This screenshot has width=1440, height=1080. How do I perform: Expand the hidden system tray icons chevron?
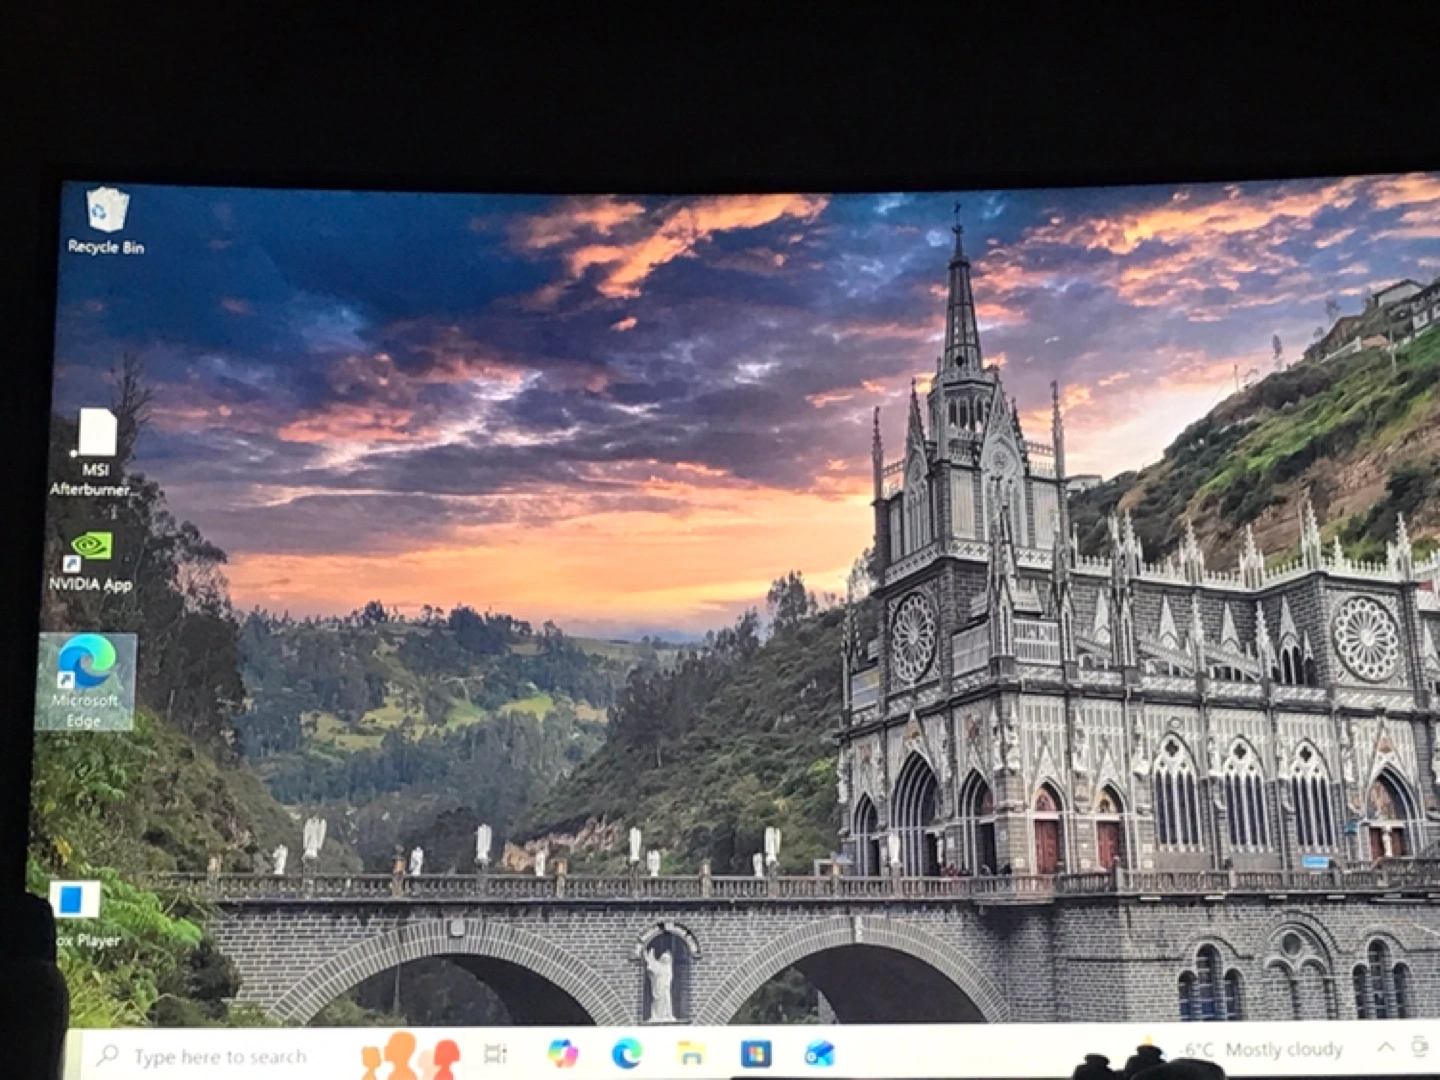coord(1386,1047)
